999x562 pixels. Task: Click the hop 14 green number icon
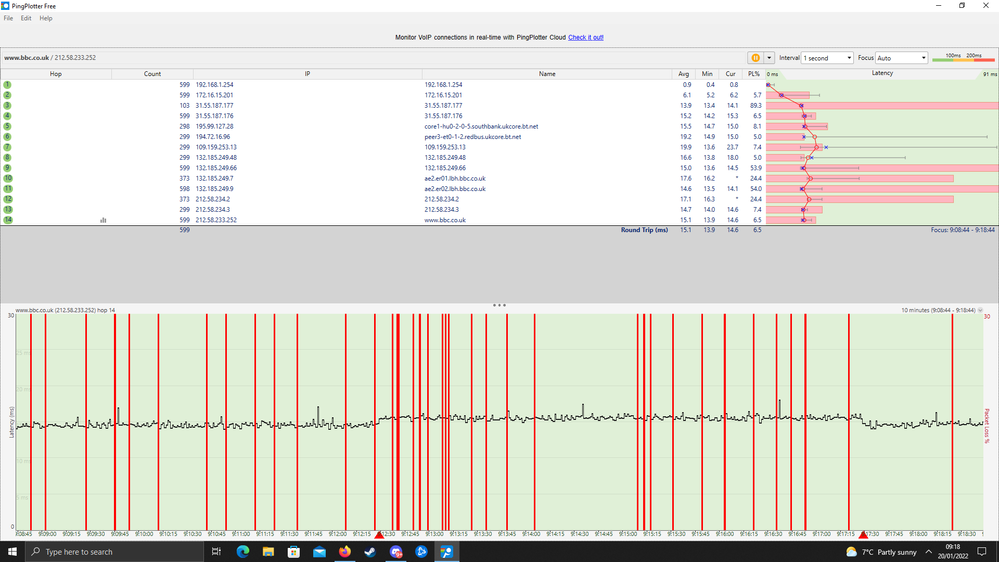7,219
